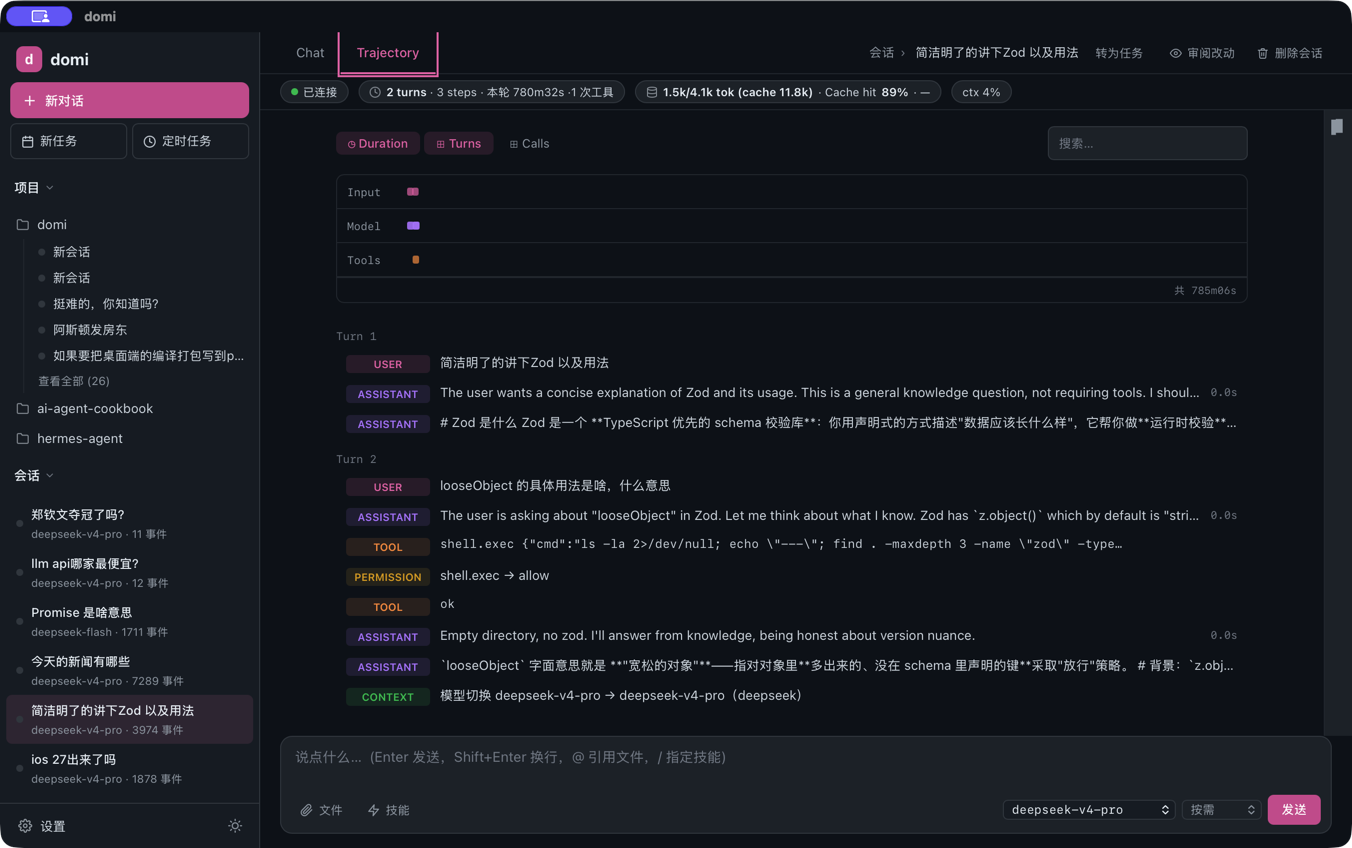Open the 技能 skills lightning button
The image size is (1352, 848).
tap(388, 810)
